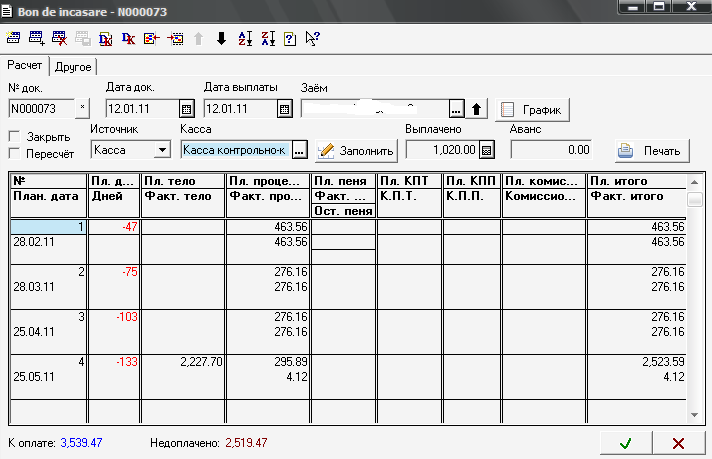Screen dimensions: 712x459
Task: Click the Печать button
Action: (x=651, y=151)
